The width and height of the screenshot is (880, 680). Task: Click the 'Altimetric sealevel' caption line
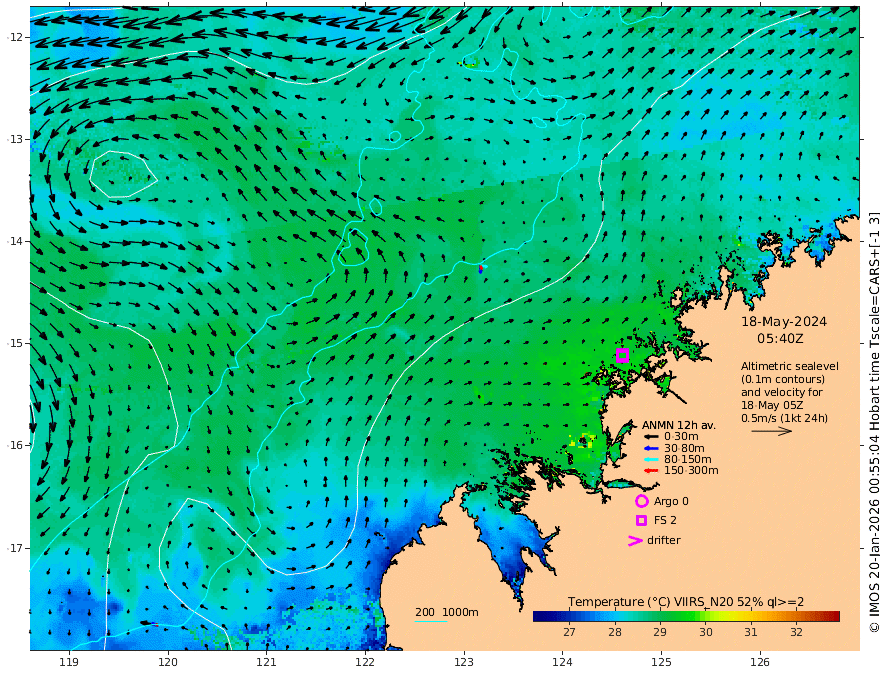pyautogui.click(x=790, y=366)
